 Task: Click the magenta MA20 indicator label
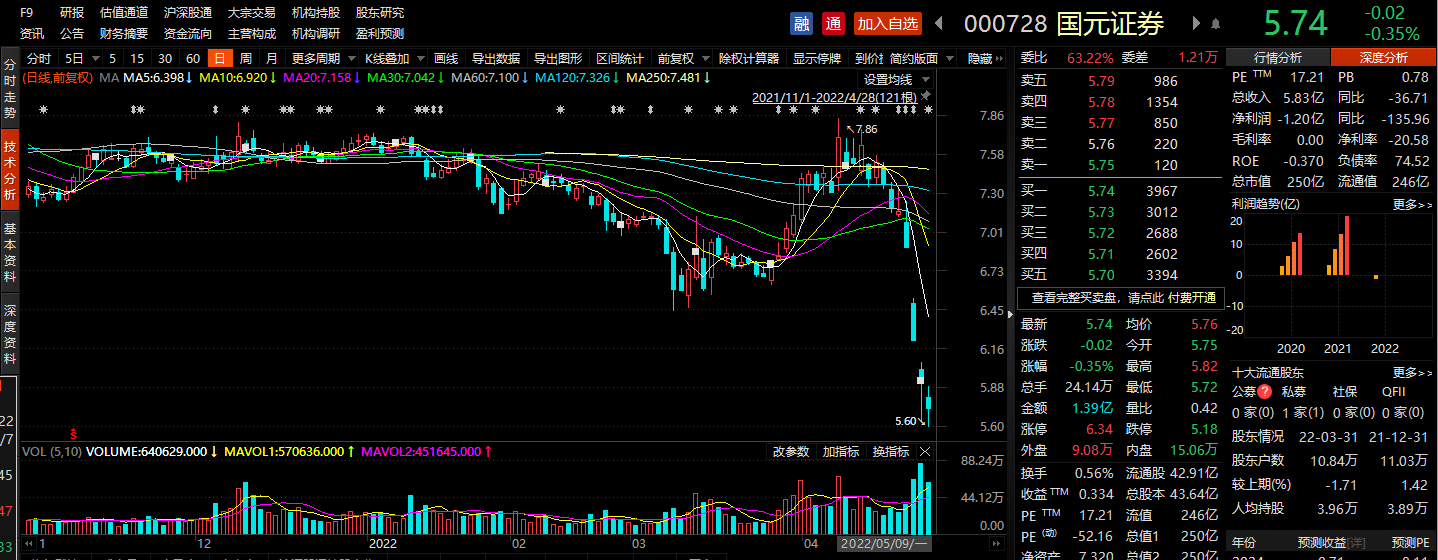320,77
